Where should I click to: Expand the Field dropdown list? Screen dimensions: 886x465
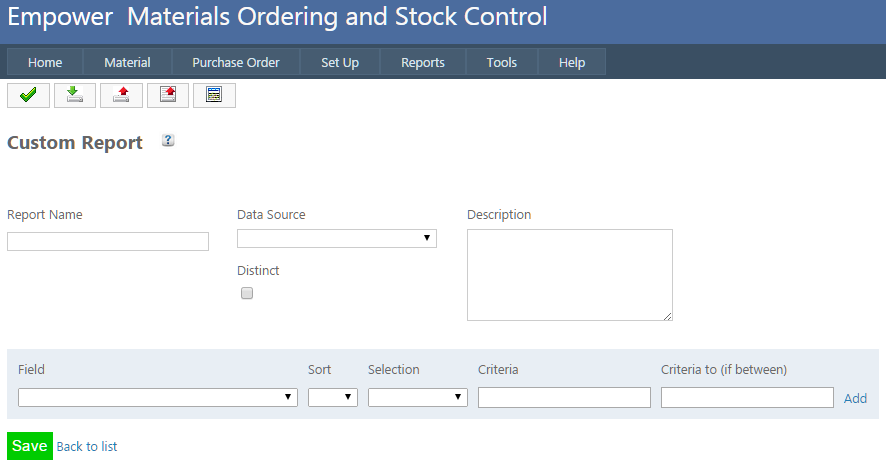tap(157, 397)
